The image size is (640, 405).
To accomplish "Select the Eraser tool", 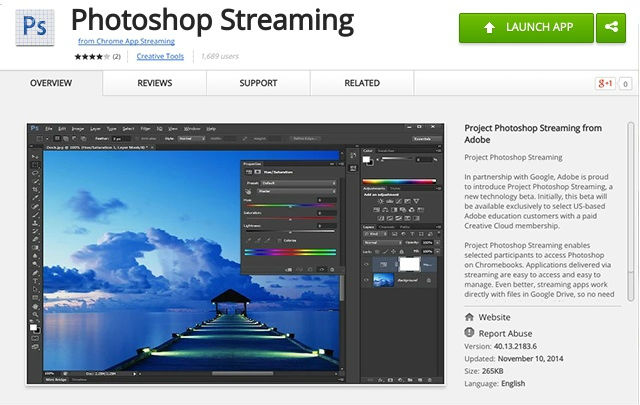I will pyautogui.click(x=36, y=239).
